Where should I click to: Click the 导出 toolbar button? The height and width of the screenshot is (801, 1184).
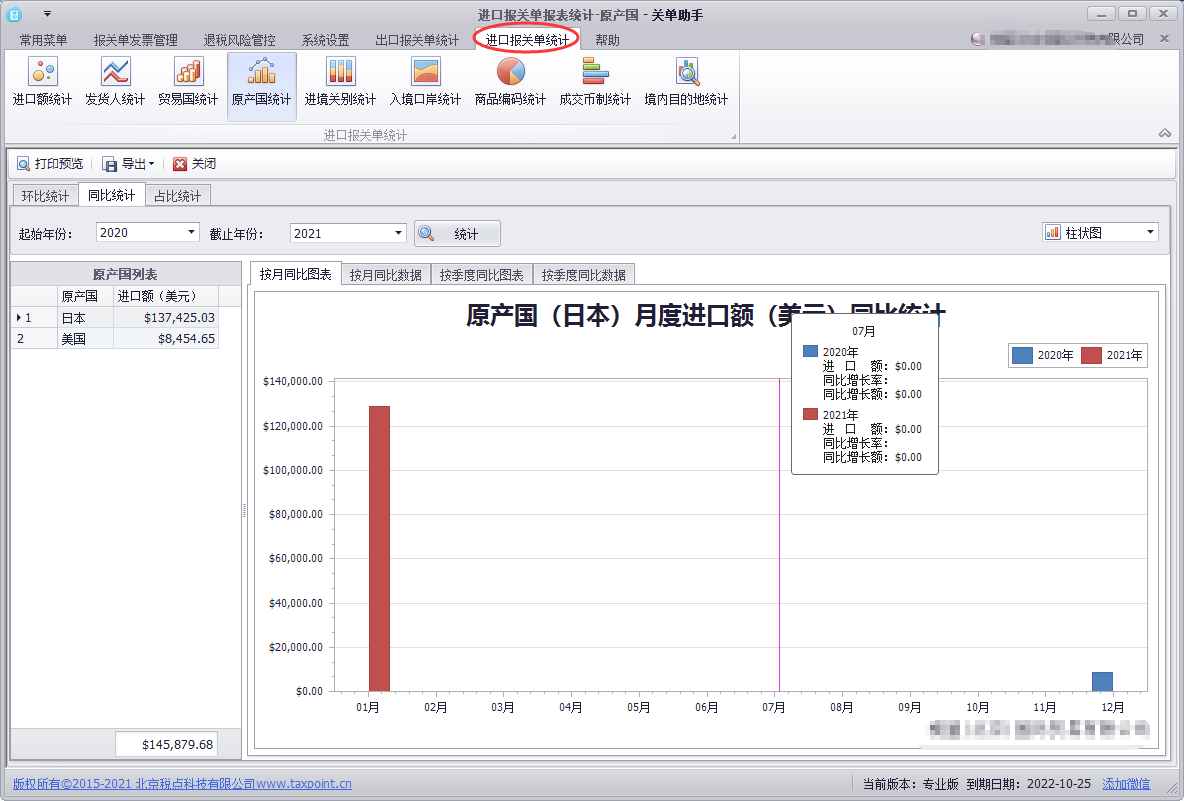(x=128, y=164)
